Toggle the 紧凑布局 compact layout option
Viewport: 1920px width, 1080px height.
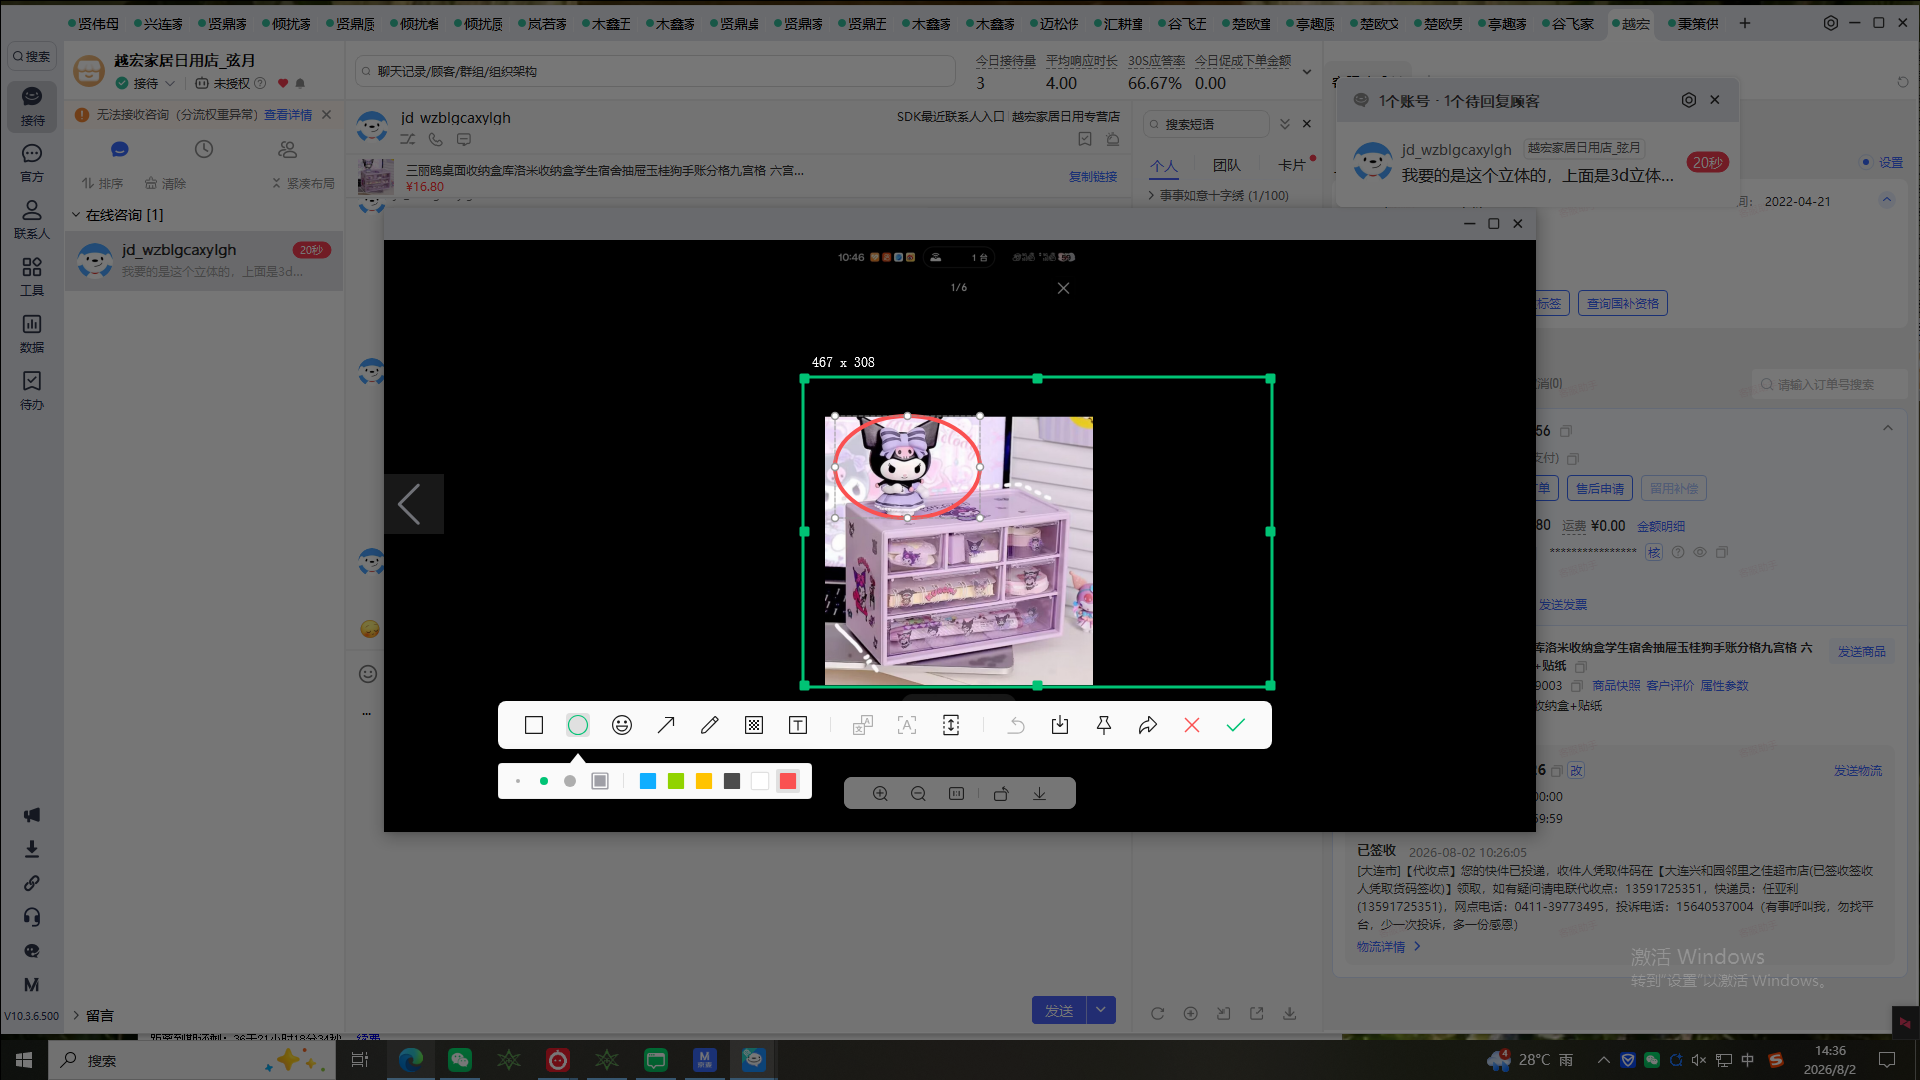coord(303,183)
